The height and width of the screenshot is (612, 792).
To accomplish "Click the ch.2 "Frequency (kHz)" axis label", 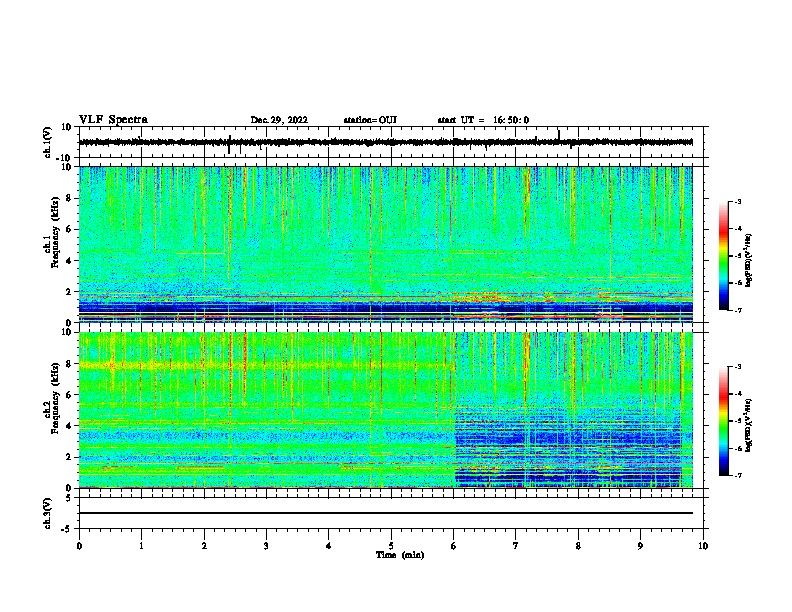I will (x=55, y=398).
